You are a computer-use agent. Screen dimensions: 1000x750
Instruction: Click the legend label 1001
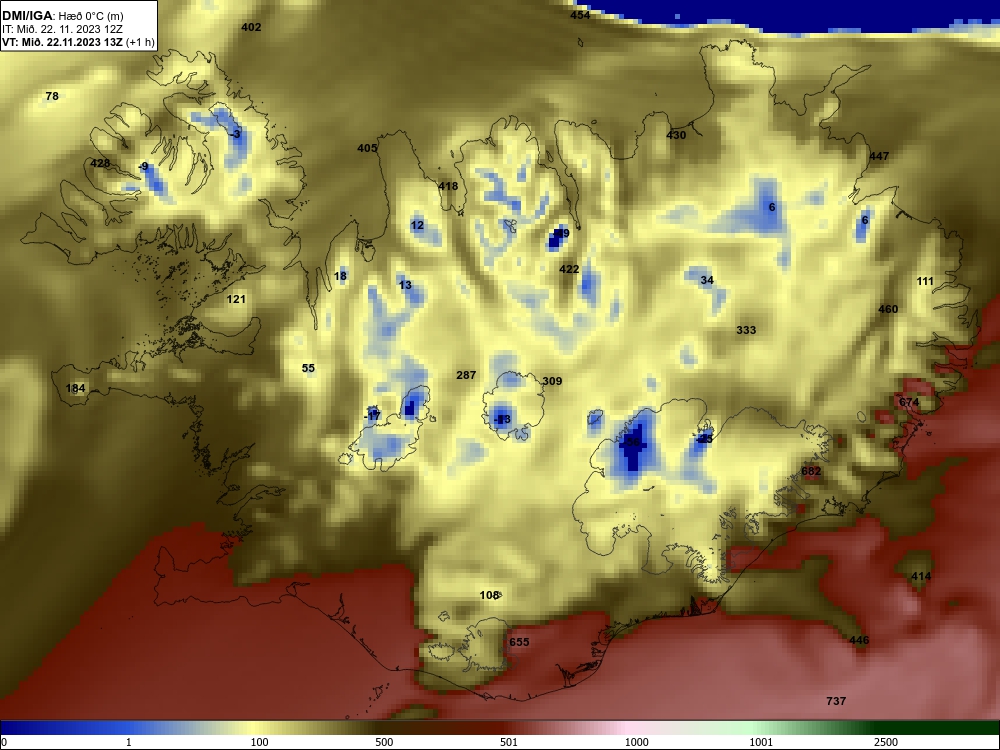(x=761, y=742)
